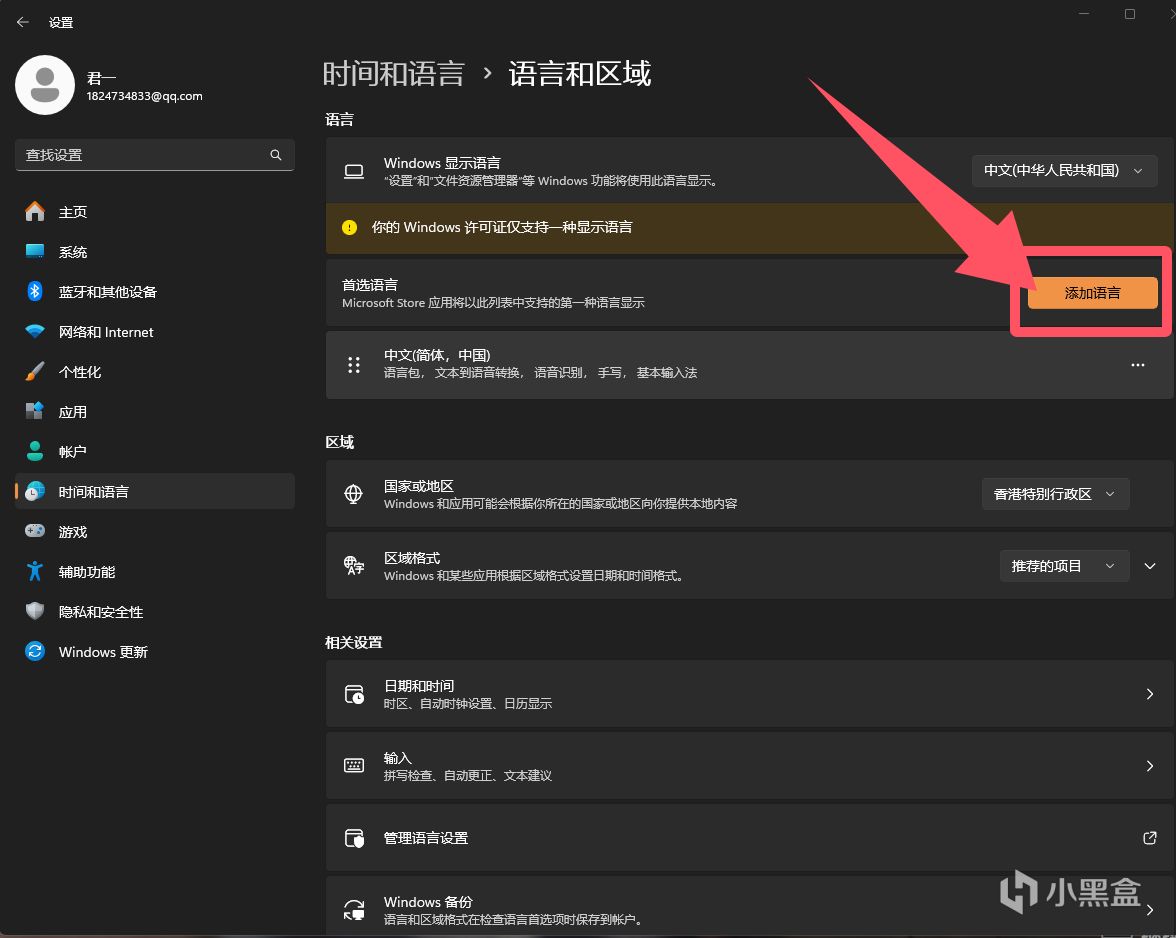1176x938 pixels.
Task: Click the 应用 apps icon
Action: [x=34, y=411]
